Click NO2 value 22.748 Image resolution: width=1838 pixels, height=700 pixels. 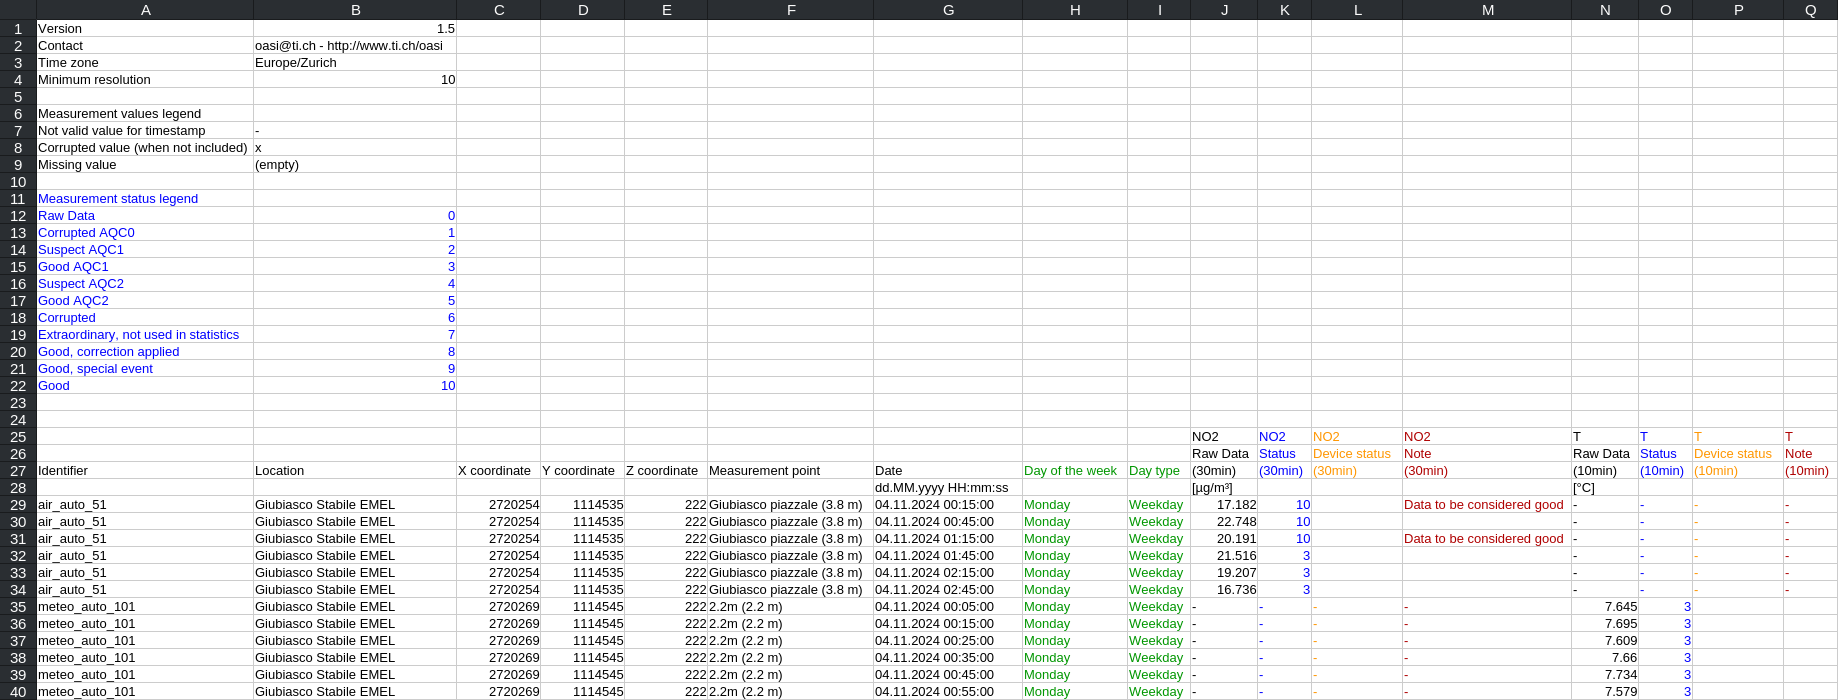click(1224, 522)
